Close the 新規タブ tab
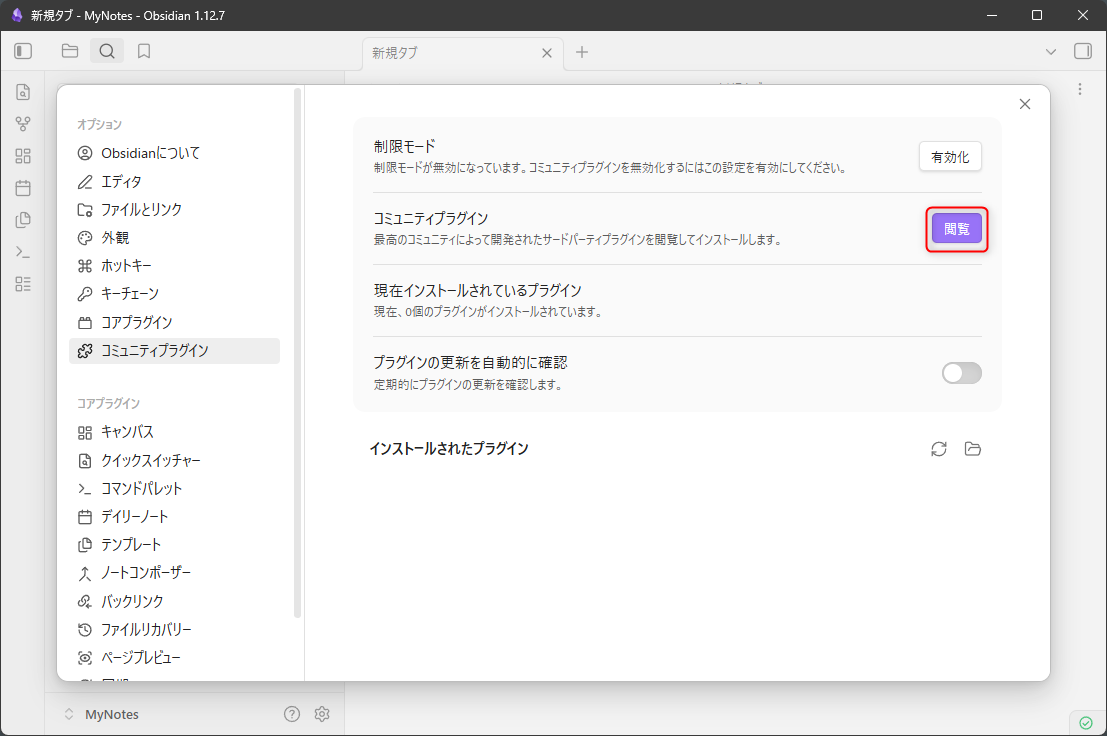The height and width of the screenshot is (736, 1107). point(546,53)
